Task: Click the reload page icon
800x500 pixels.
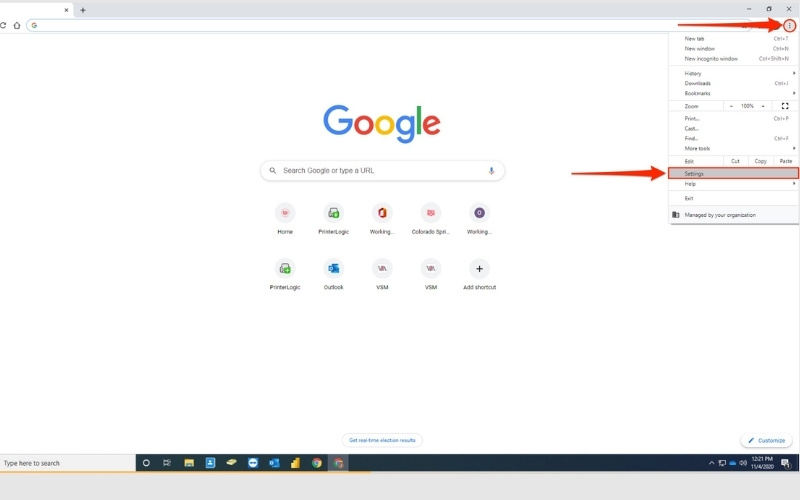Action: pos(3,25)
